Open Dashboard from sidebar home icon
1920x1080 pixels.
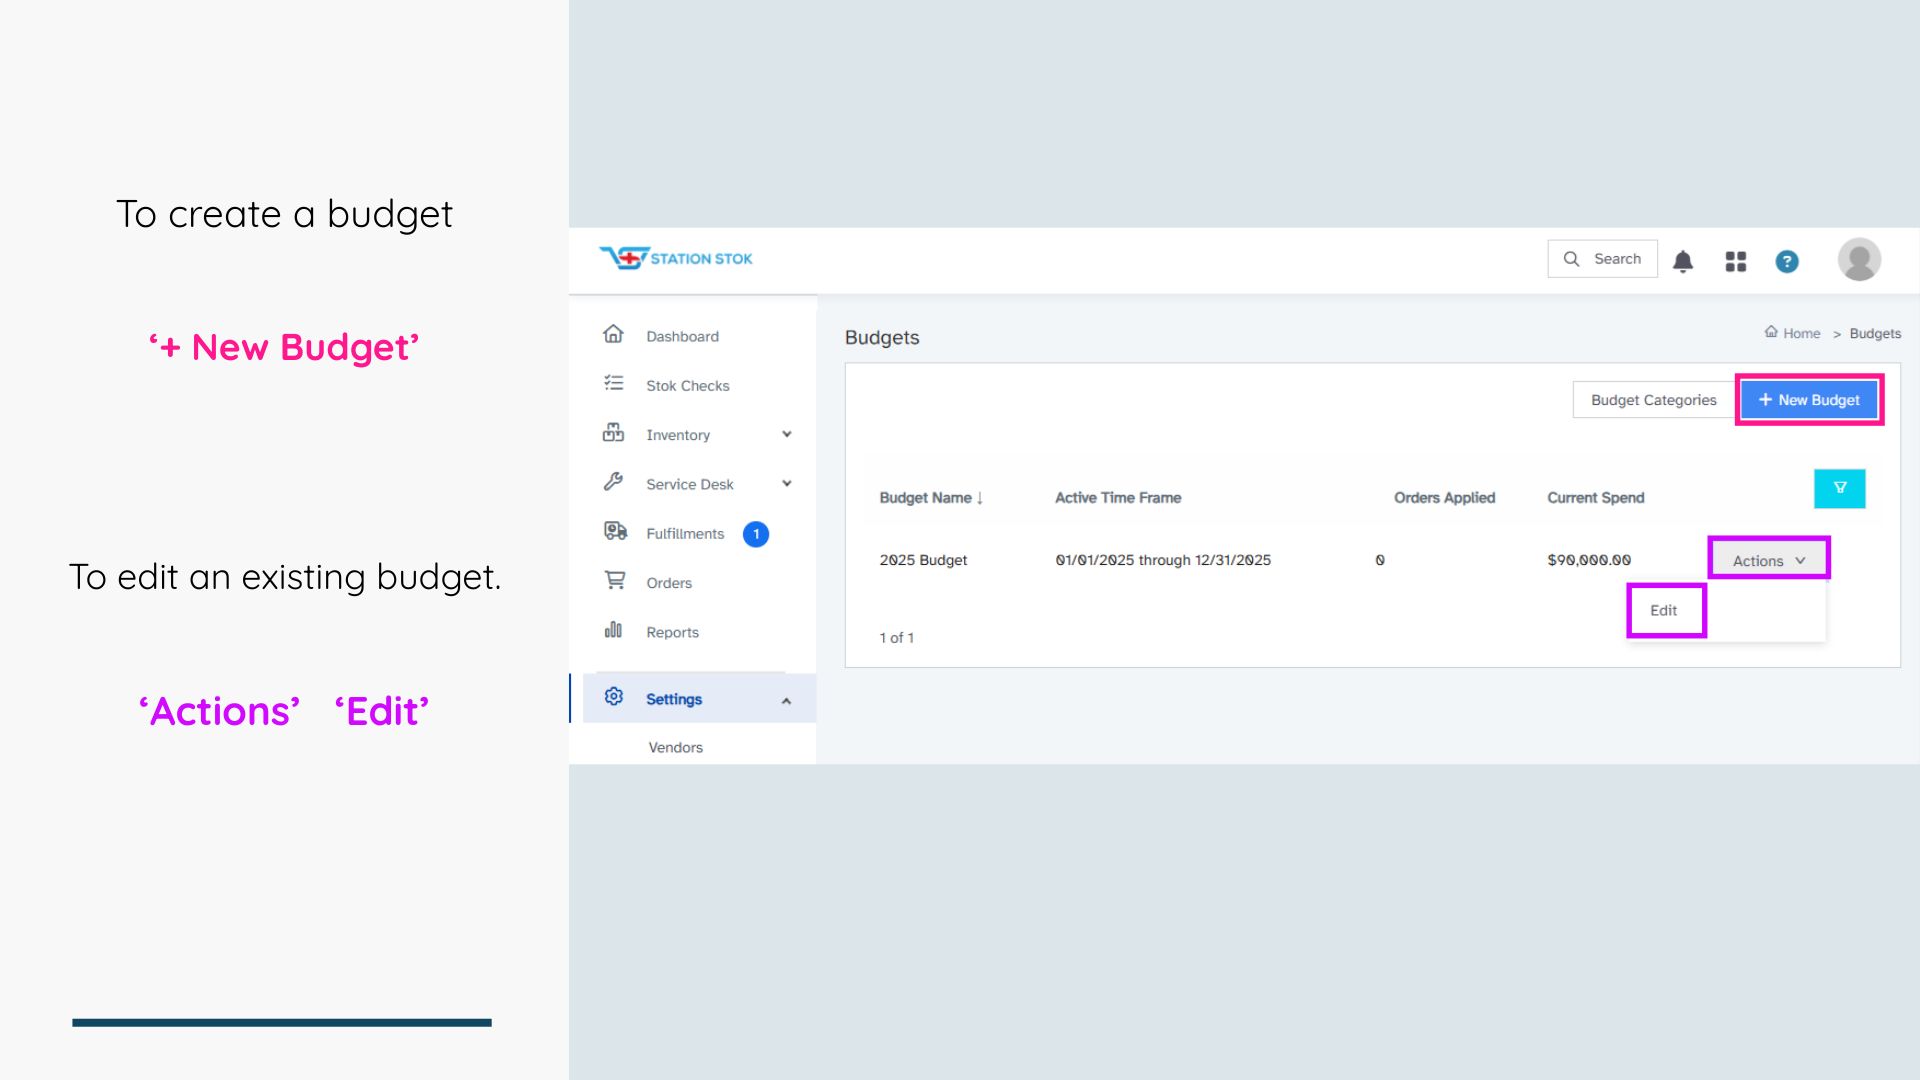coord(613,334)
